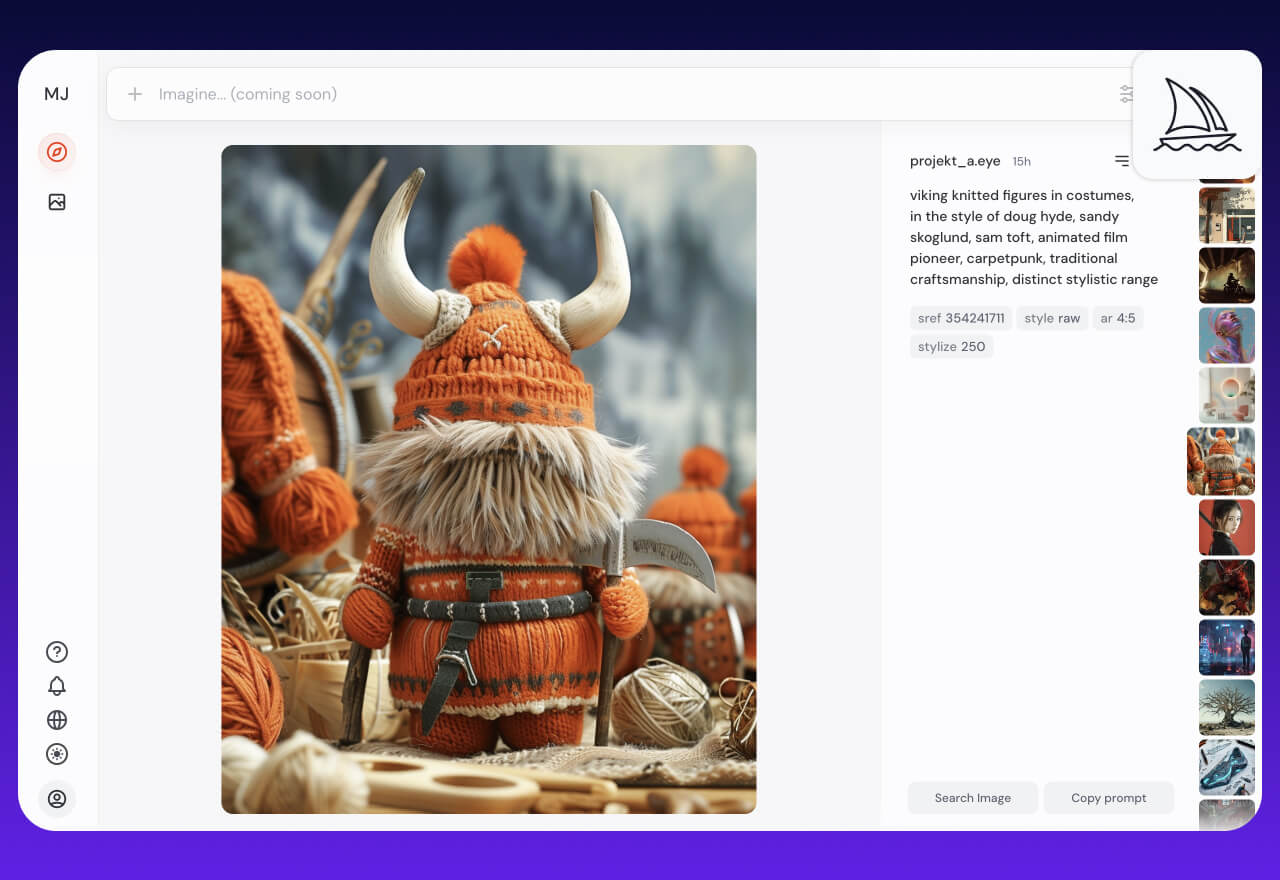
Task: Toggle light mode with sun icon
Action: click(57, 754)
